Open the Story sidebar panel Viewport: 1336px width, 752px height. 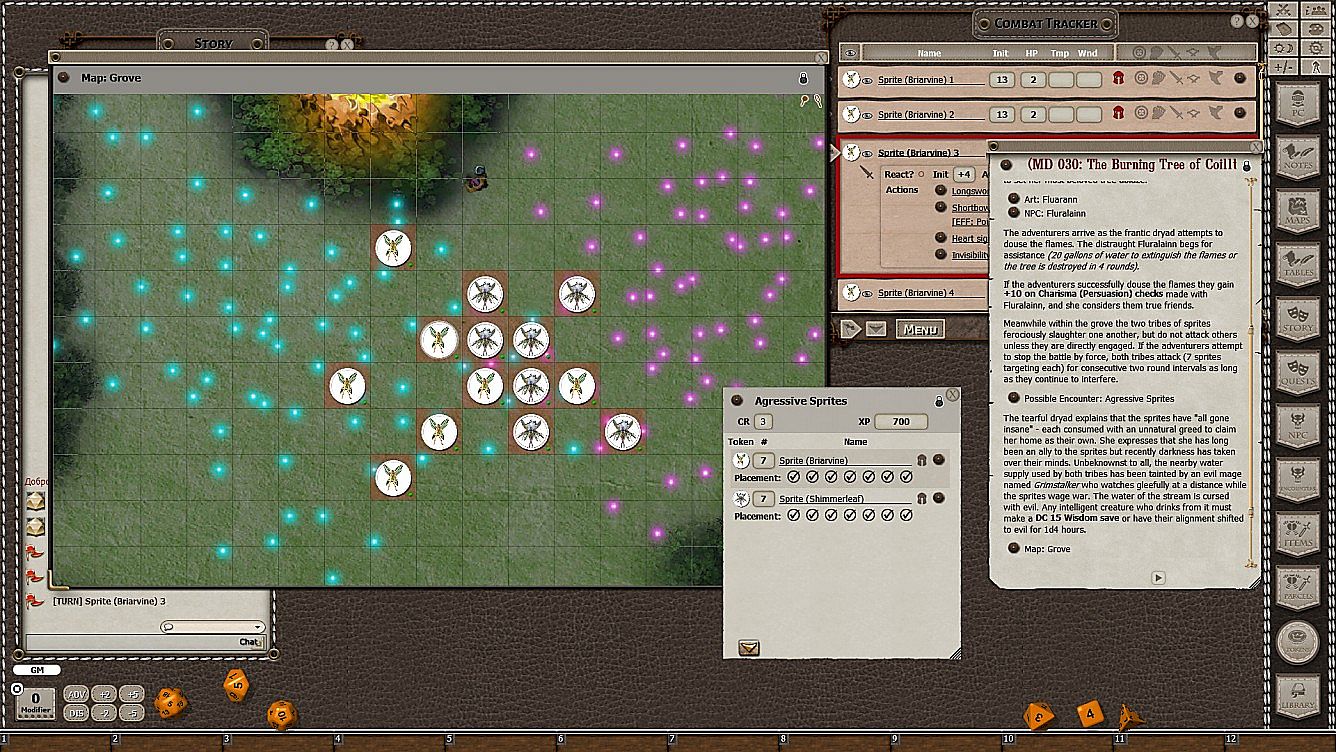coord(1298,320)
